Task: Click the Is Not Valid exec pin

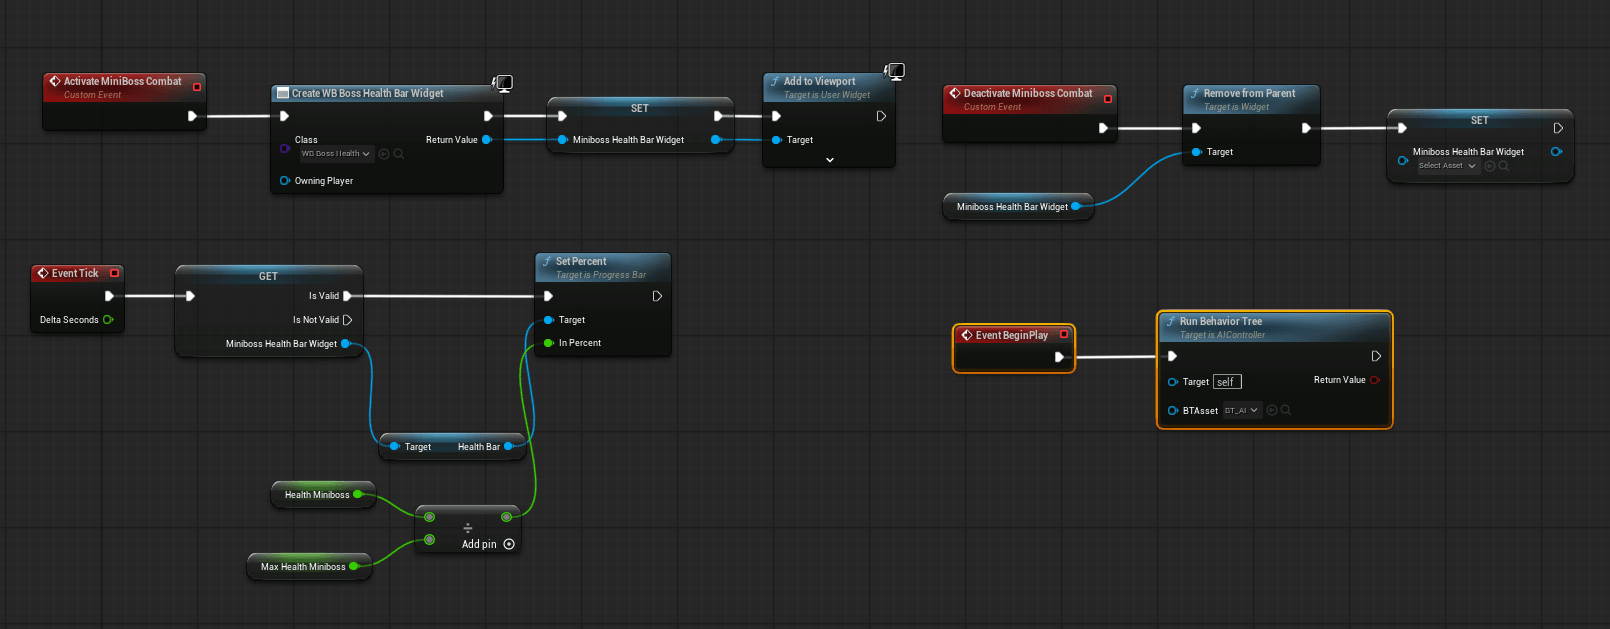Action: pyautogui.click(x=348, y=320)
